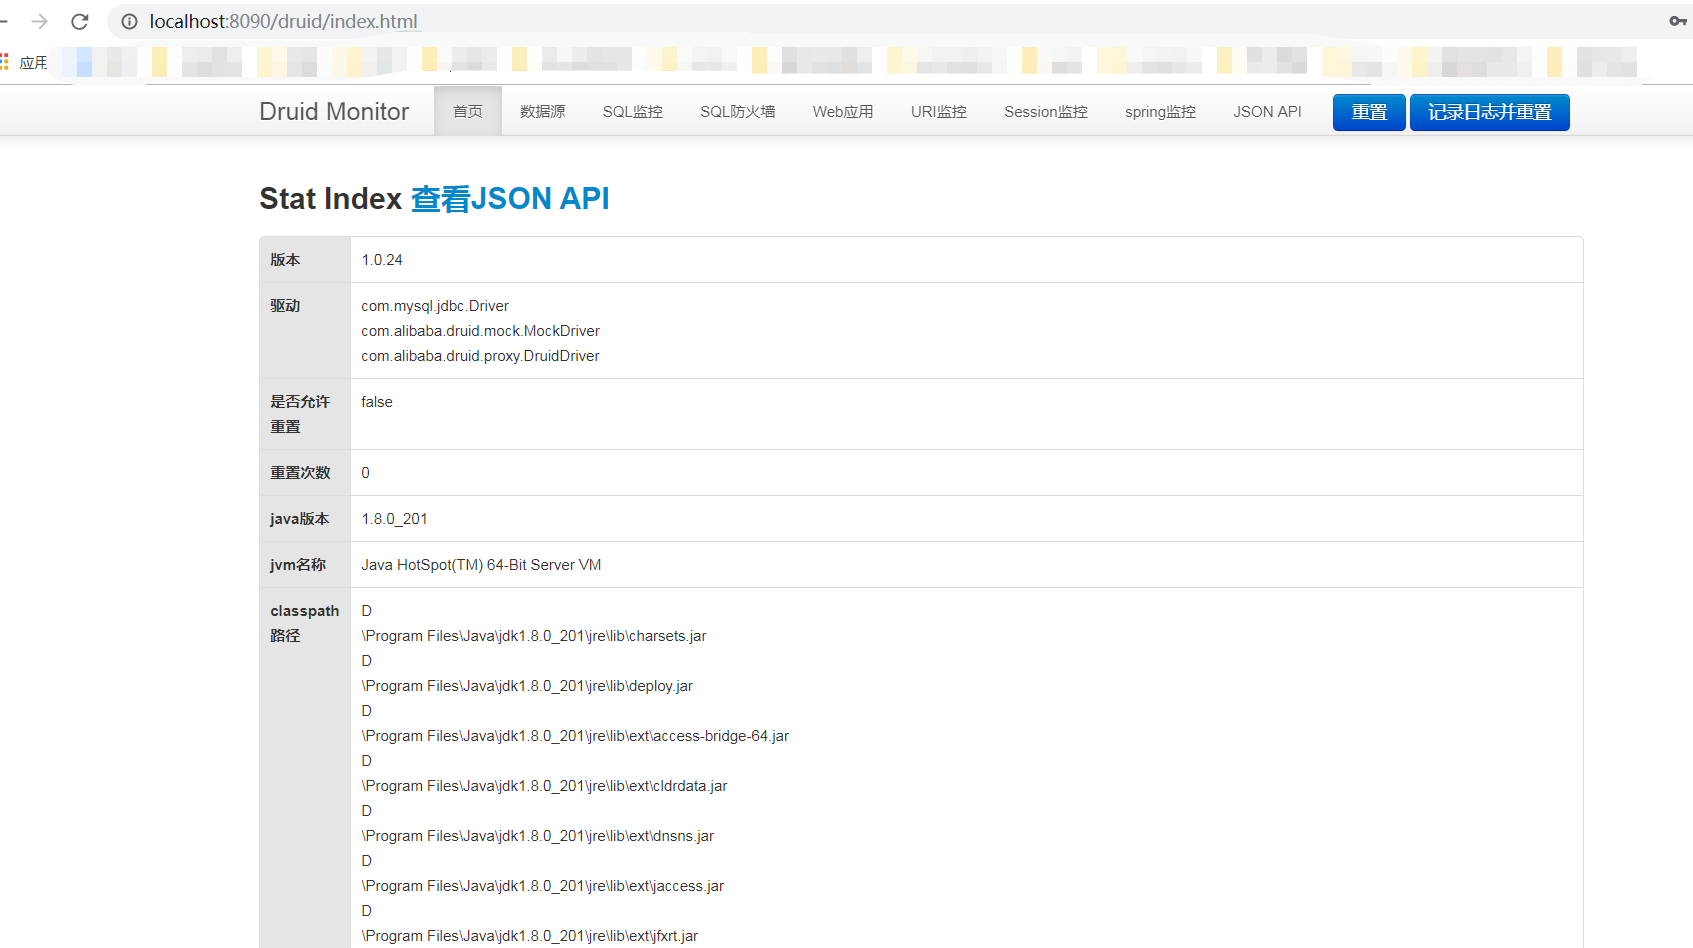Select the com.alibaba.druid.mock.MockDriver entry
The height and width of the screenshot is (948, 1693).
481,331
